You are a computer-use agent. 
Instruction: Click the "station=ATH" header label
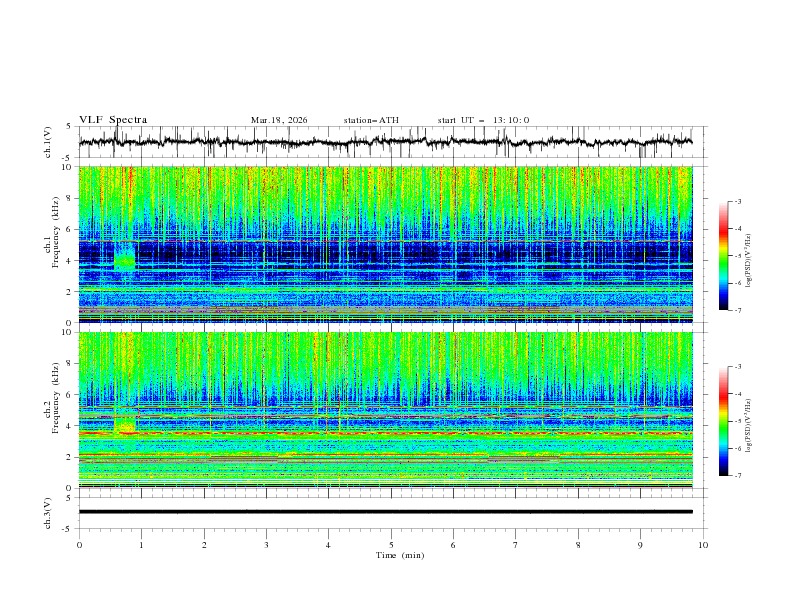(371, 120)
